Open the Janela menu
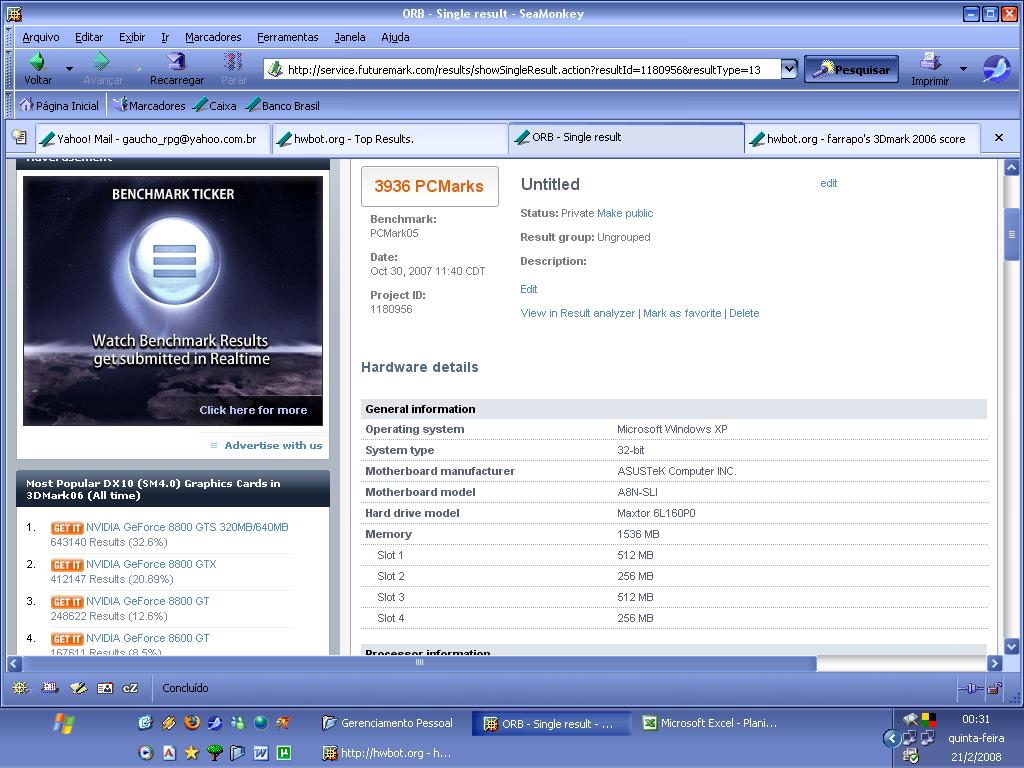 350,37
